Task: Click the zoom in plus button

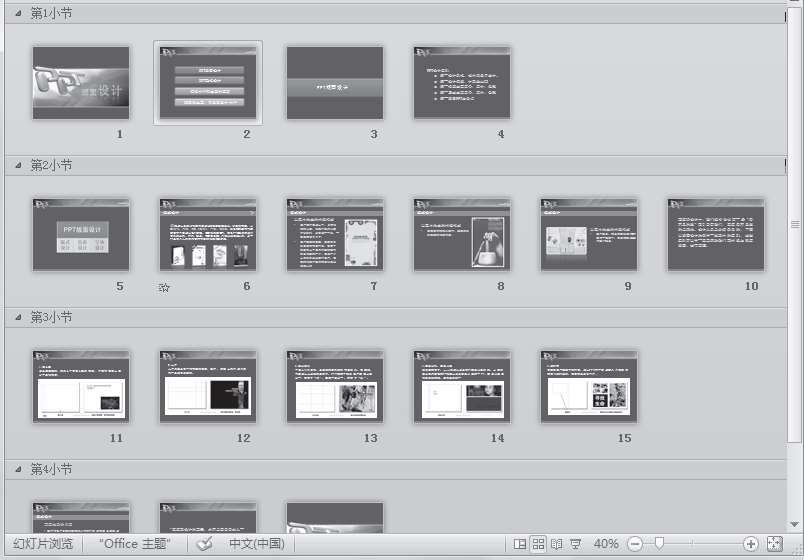Action: [x=751, y=544]
